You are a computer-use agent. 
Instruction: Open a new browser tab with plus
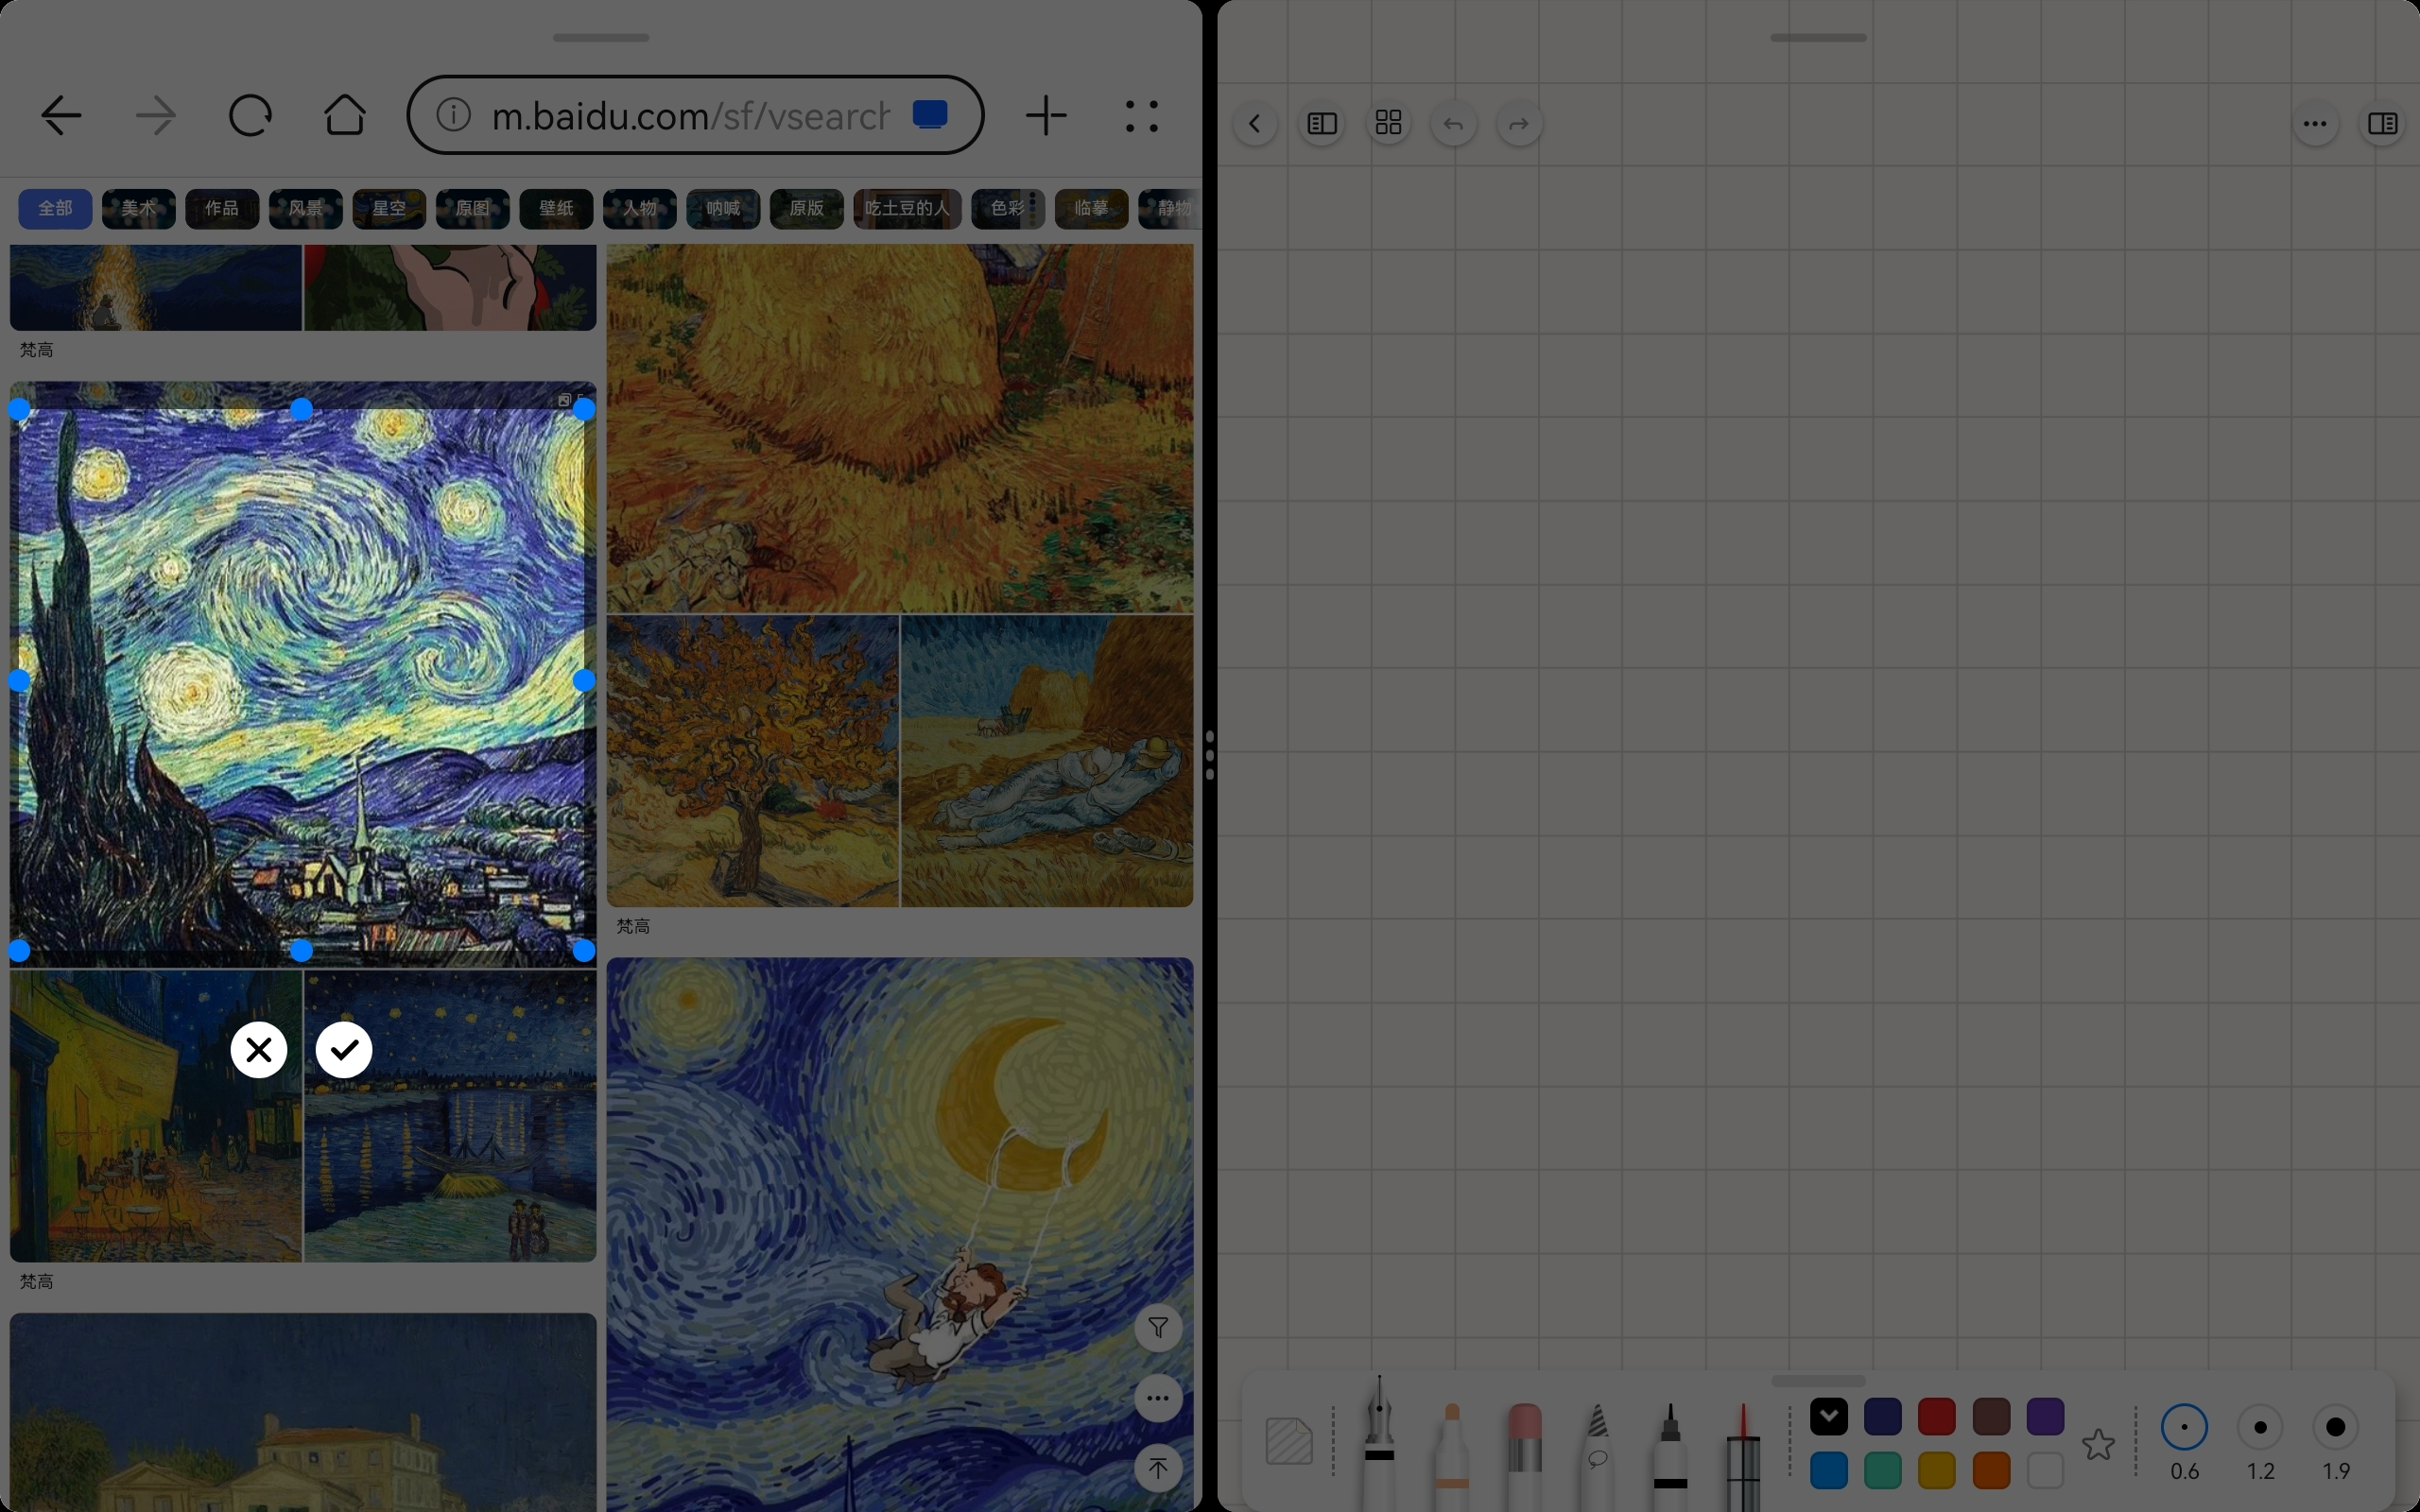point(1046,116)
